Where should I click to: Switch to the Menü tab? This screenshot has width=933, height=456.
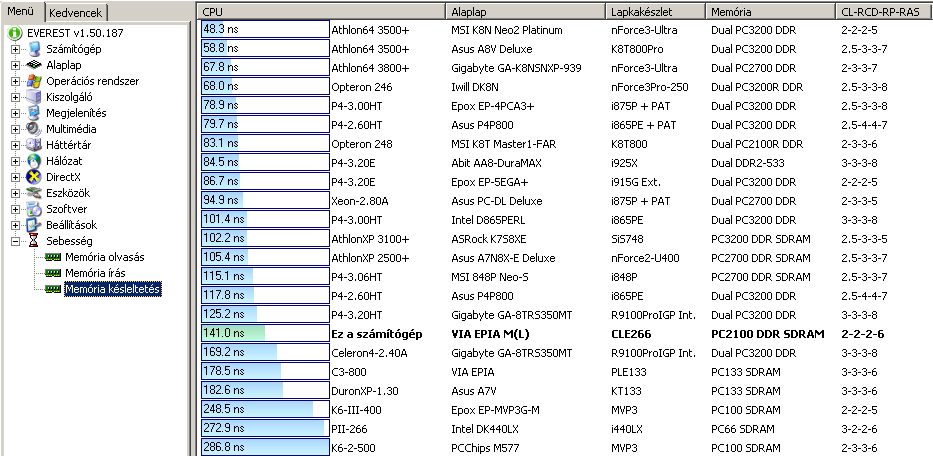pyautogui.click(x=21, y=11)
